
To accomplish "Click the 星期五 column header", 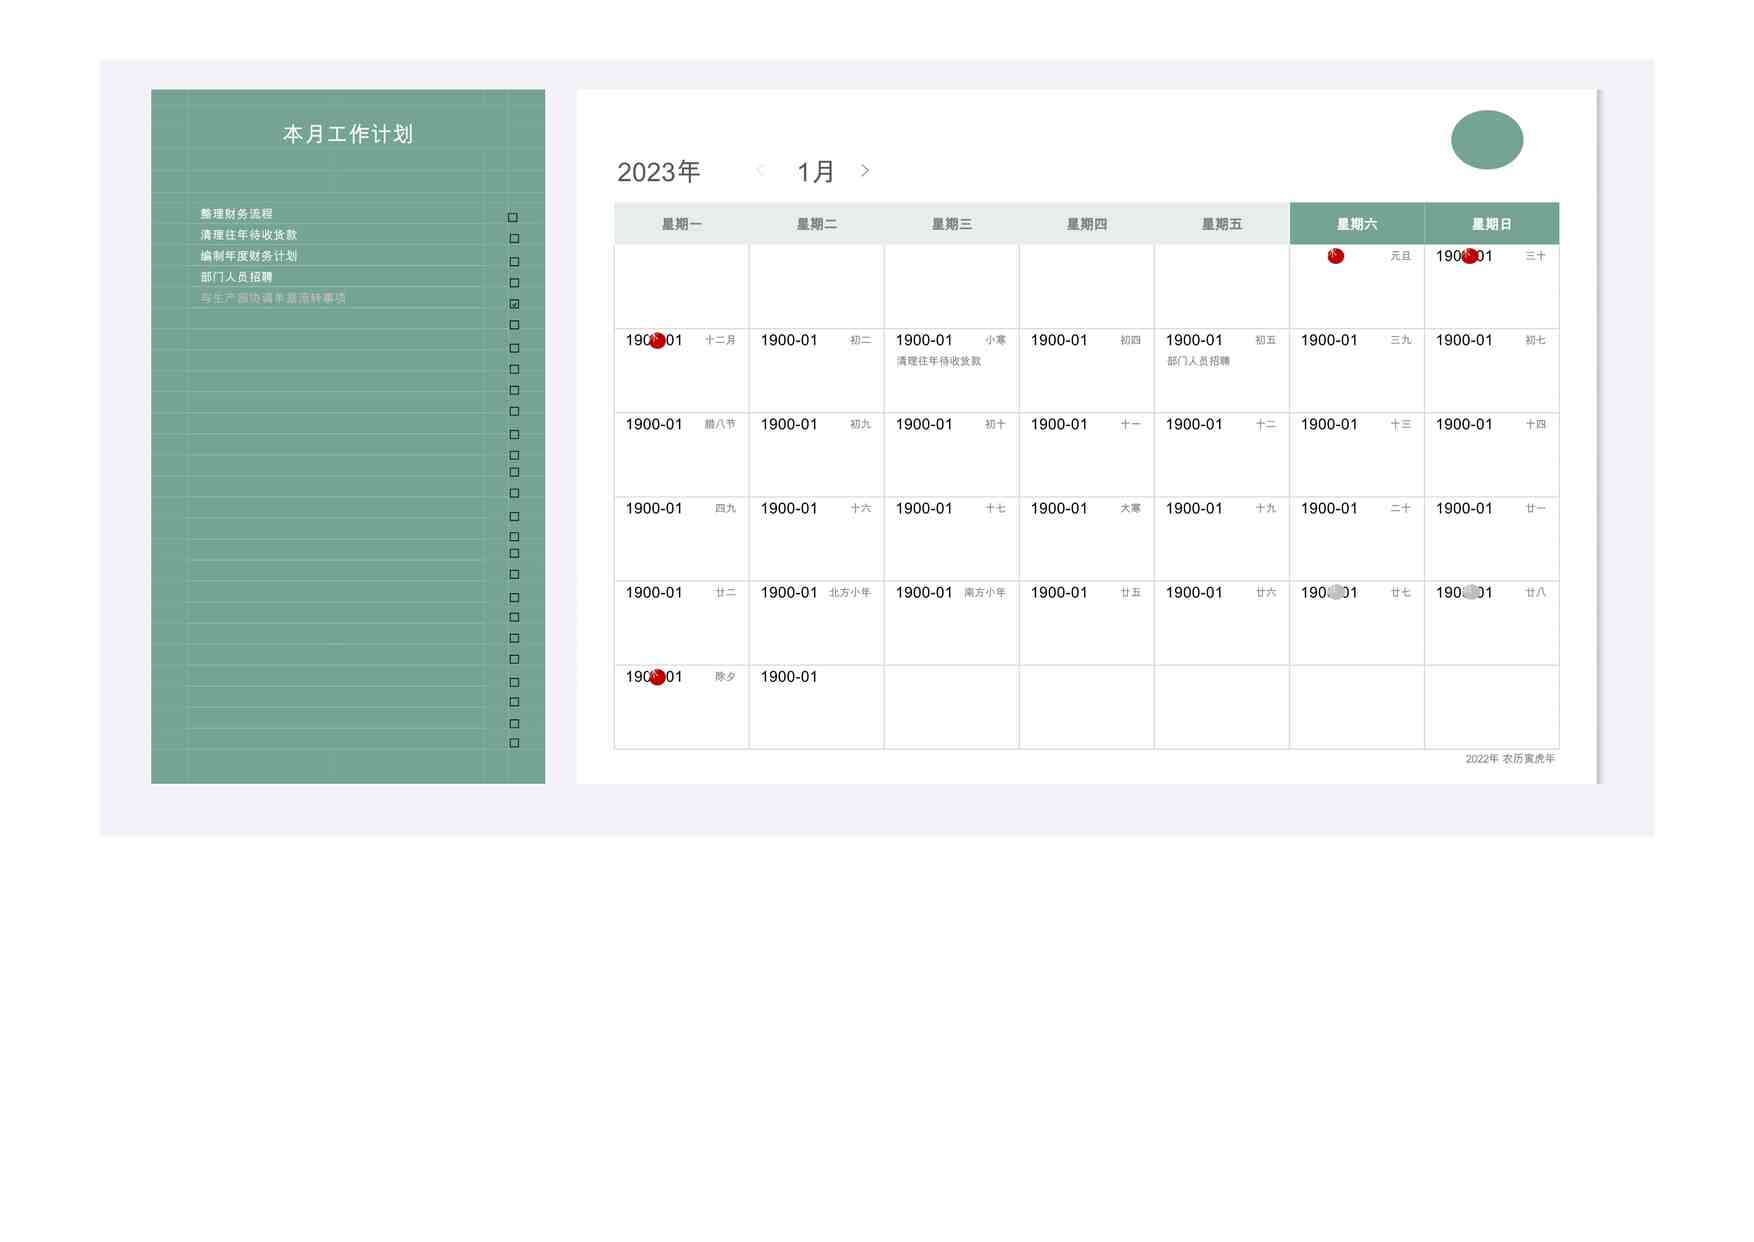I will click(1221, 224).
